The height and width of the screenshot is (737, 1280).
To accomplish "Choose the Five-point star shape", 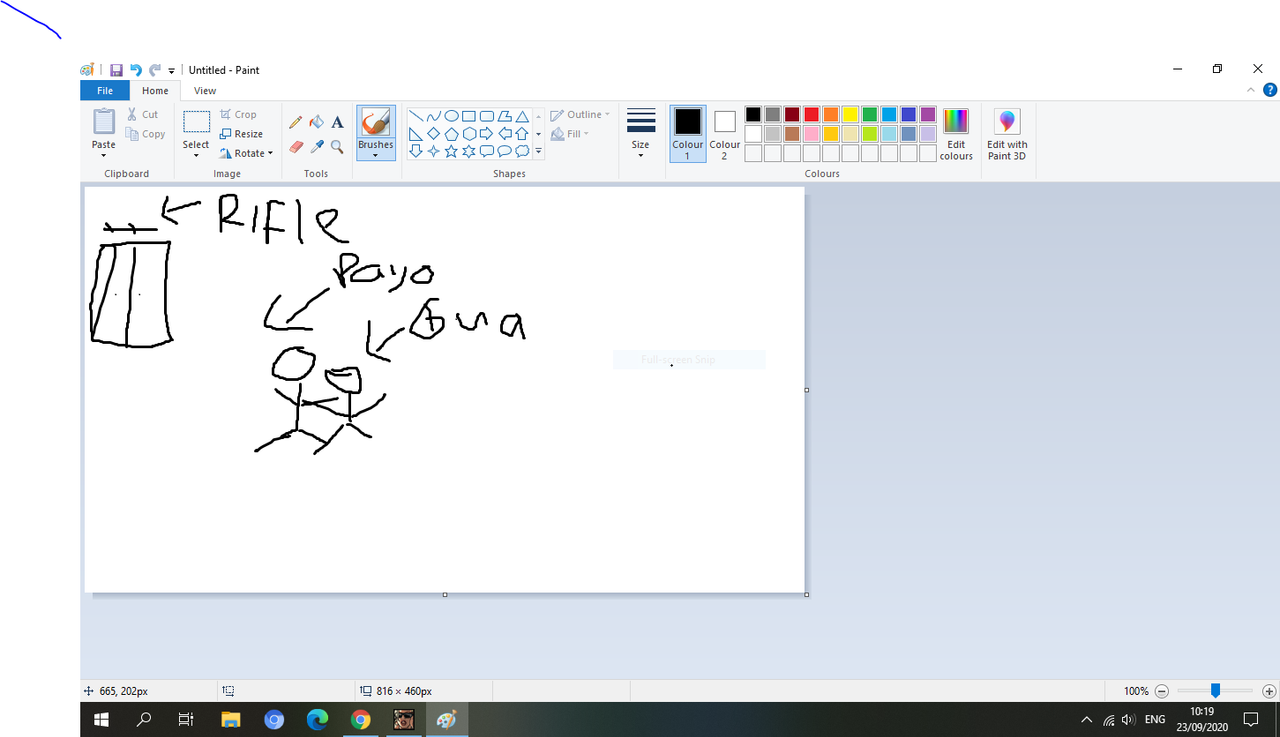I will click(x=451, y=151).
